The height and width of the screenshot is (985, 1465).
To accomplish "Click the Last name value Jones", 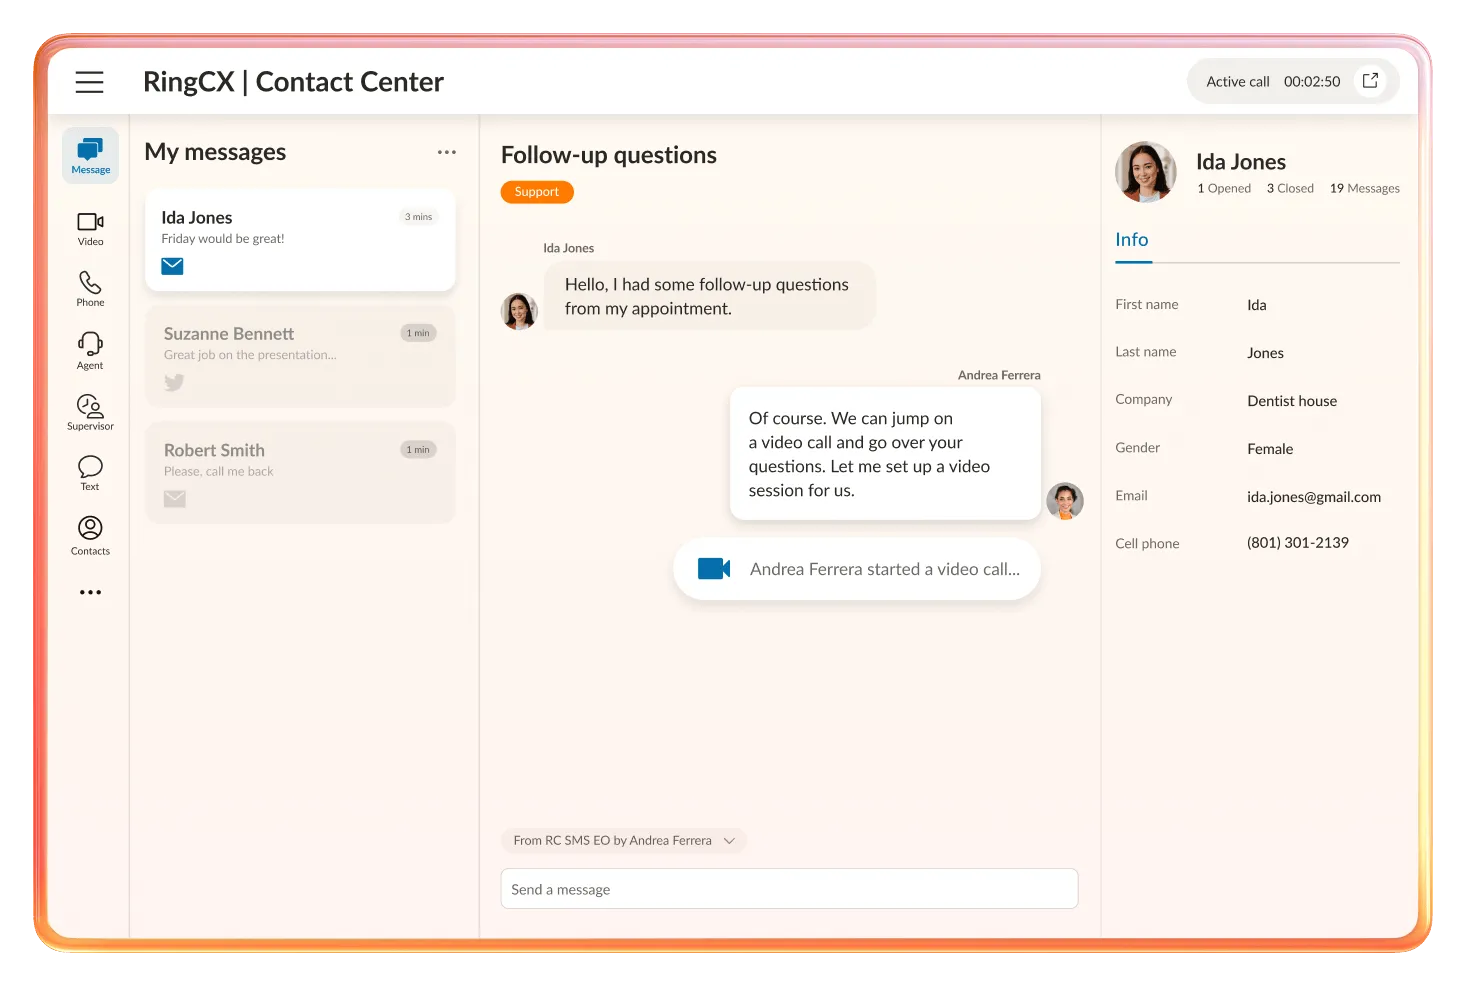I will 1265,353.
